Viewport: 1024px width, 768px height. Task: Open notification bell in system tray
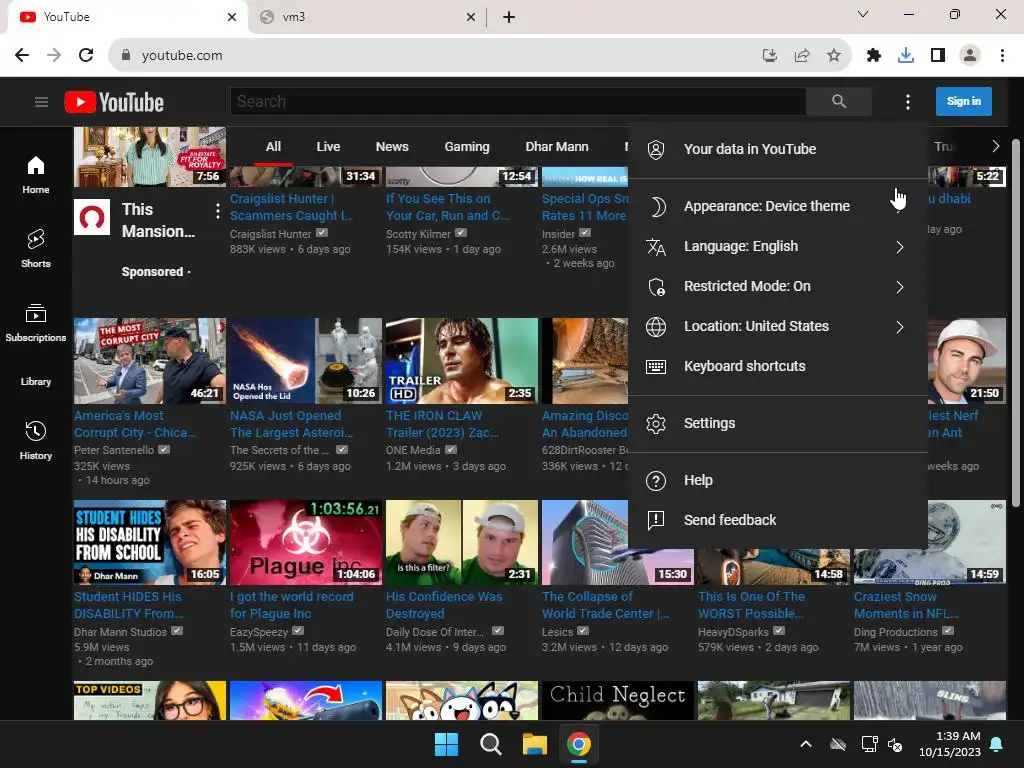997,744
